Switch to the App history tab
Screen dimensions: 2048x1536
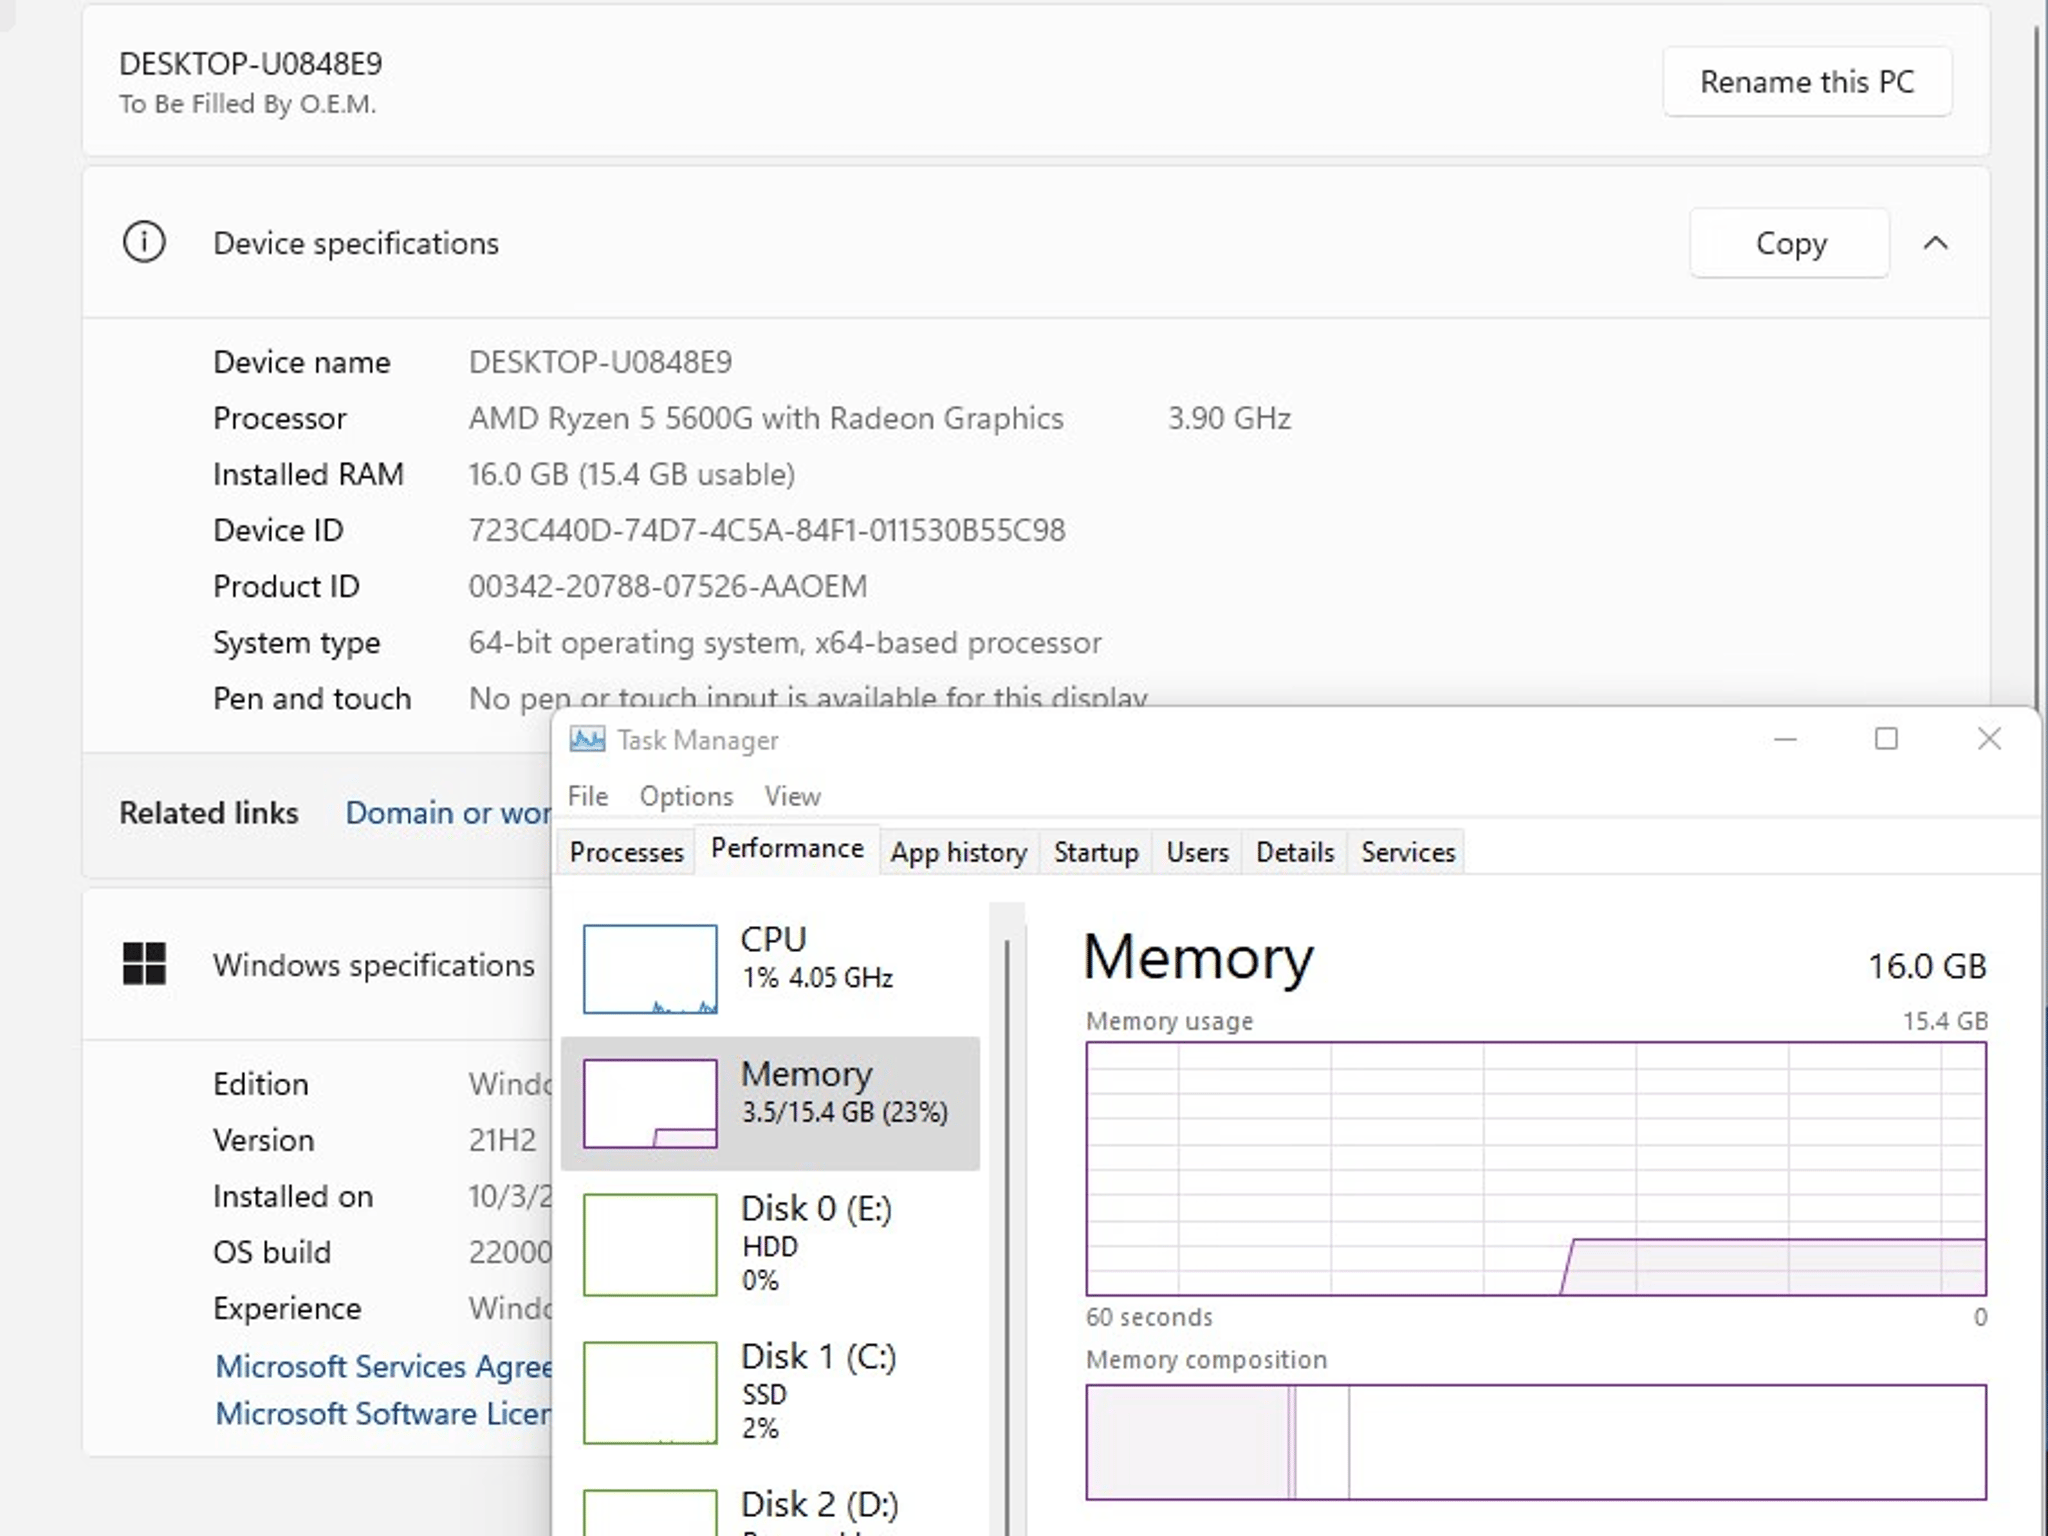click(x=959, y=852)
